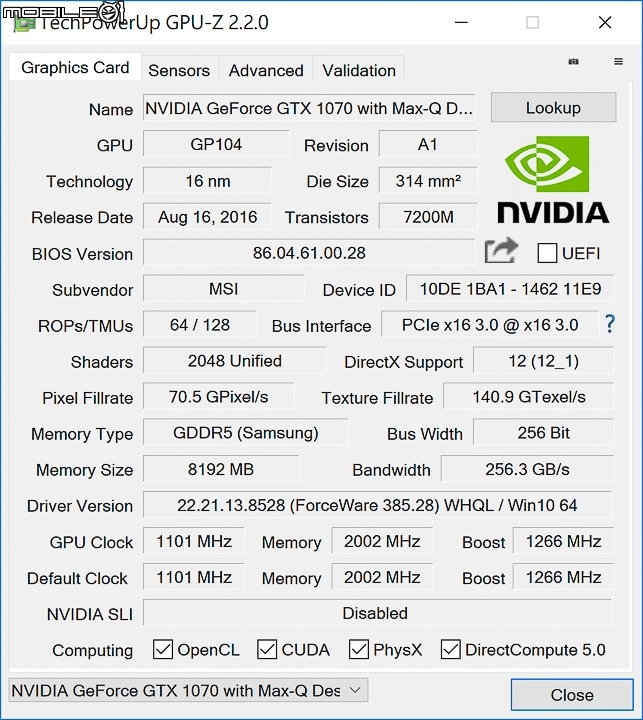The height and width of the screenshot is (720, 643).
Task: Click the Driver Version ForceWare 385.28 field
Action: [378, 505]
